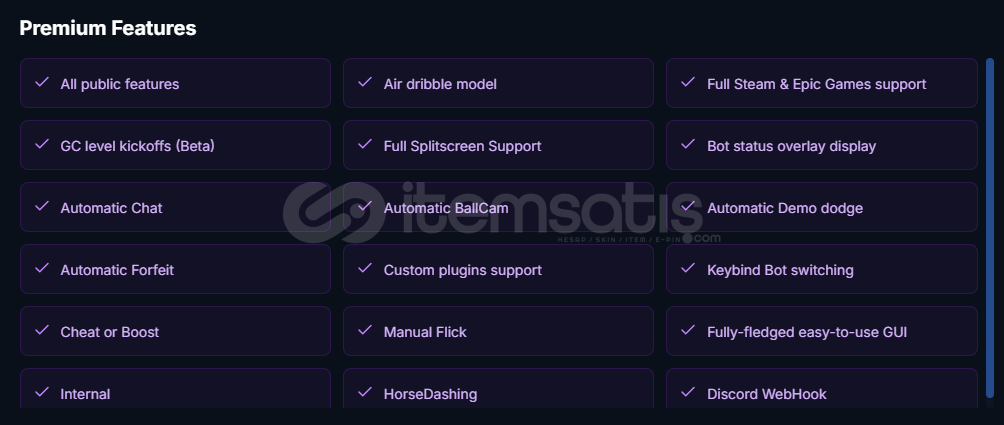Select the Full Steam & Epic Games support card
The height and width of the screenshot is (425, 1004).
tap(822, 83)
